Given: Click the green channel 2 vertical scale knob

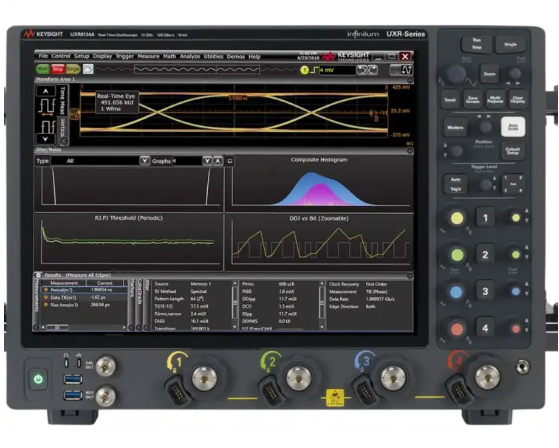Looking at the screenshot, I should 457,255.
